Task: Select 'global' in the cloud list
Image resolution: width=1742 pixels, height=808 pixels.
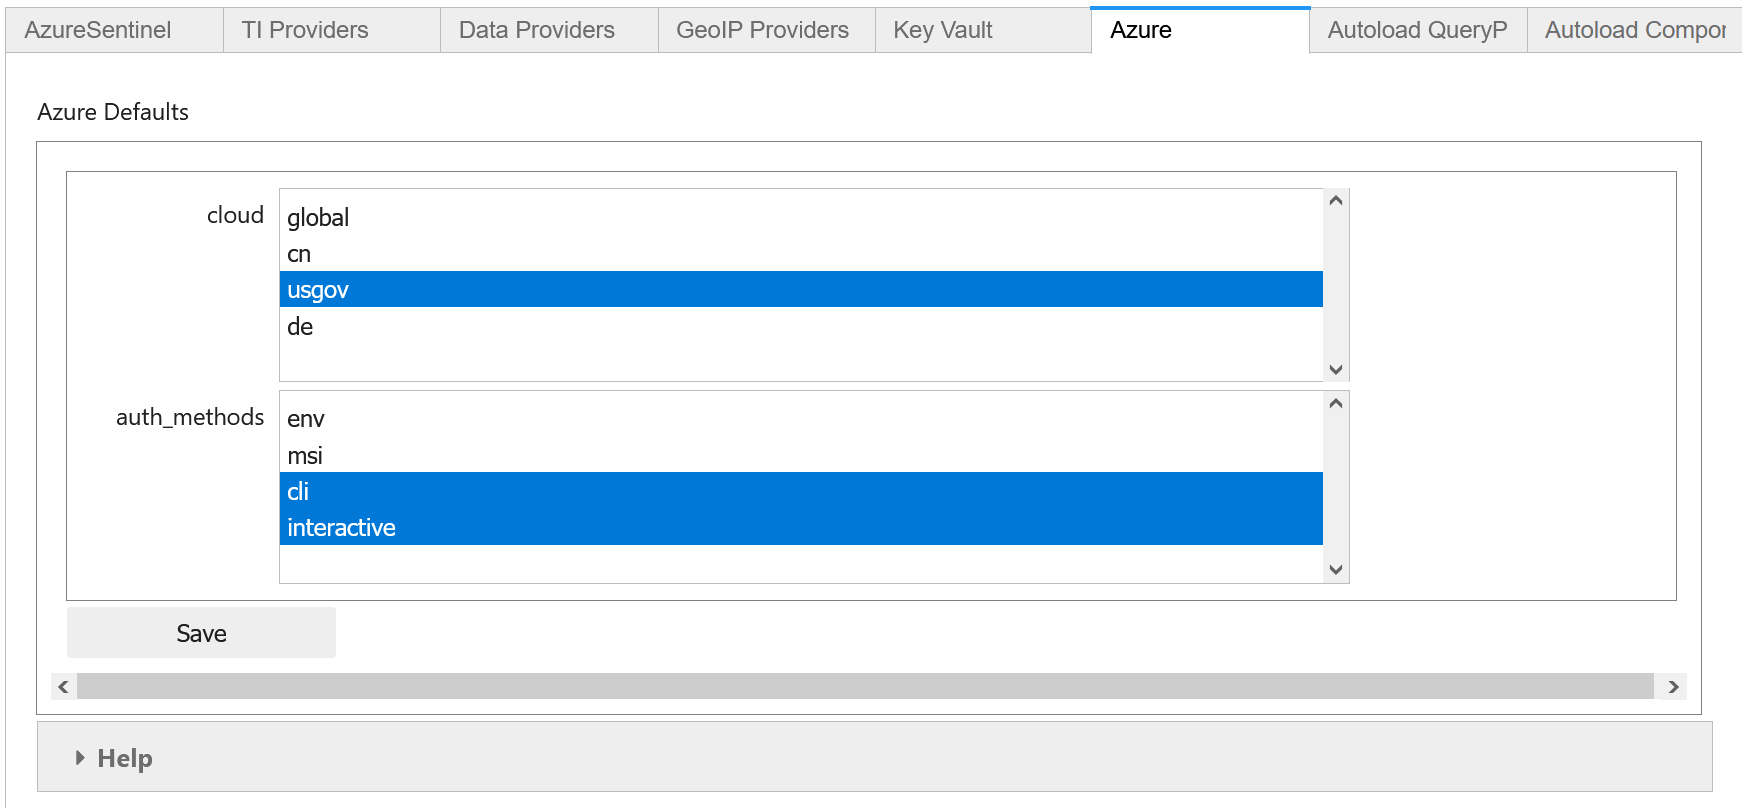Action: coord(801,218)
